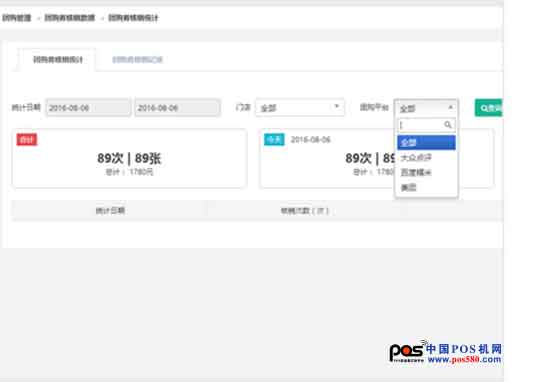Select the highlighted 全部 option in list

point(426,142)
